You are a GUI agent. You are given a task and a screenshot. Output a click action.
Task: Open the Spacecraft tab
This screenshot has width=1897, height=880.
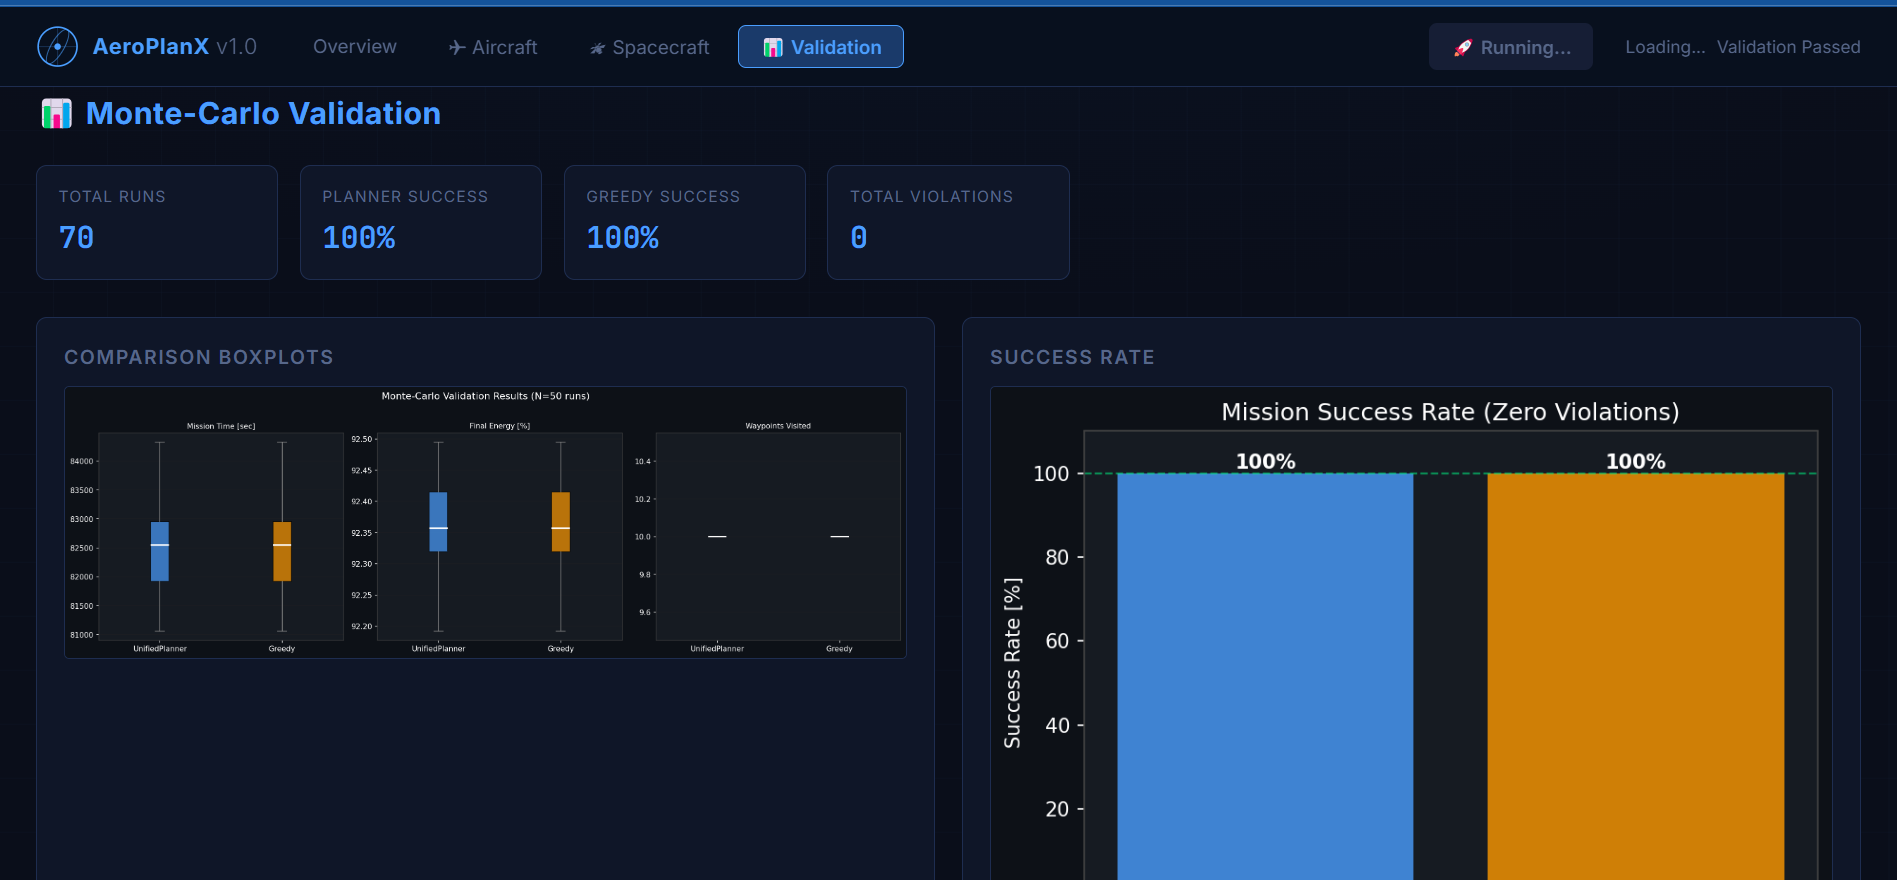pos(649,47)
